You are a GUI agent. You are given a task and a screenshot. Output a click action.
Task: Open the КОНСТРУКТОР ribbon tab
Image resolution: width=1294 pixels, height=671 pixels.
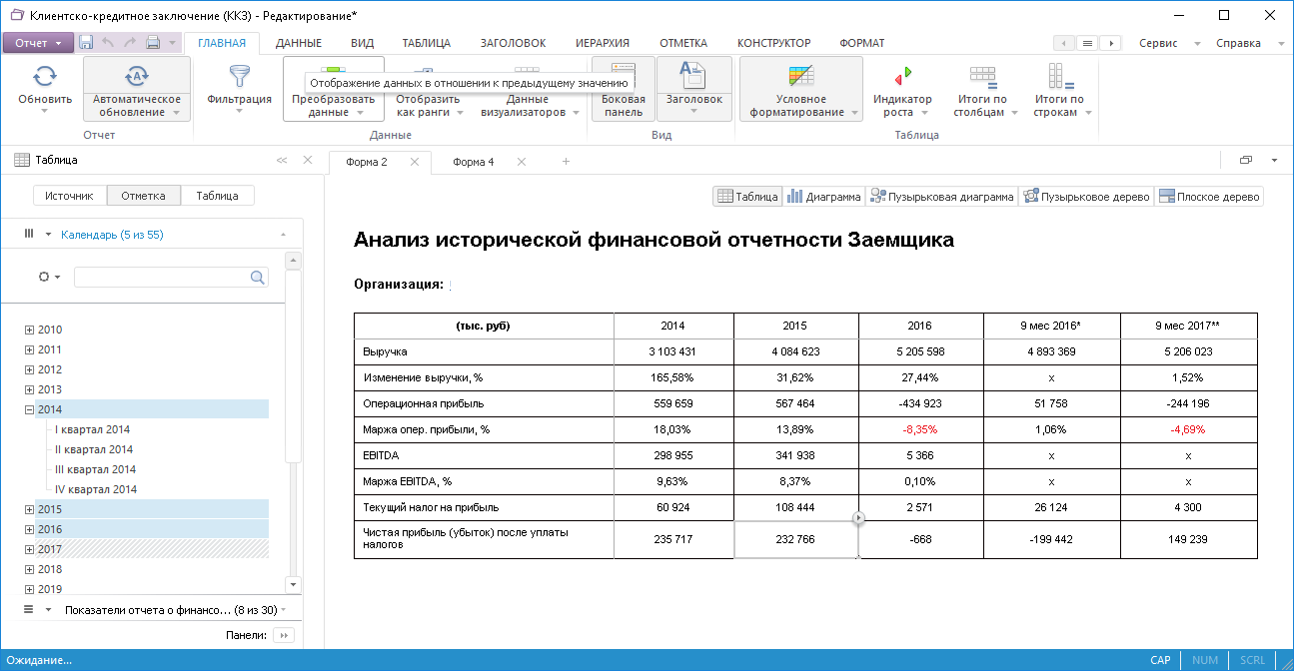click(x=774, y=43)
